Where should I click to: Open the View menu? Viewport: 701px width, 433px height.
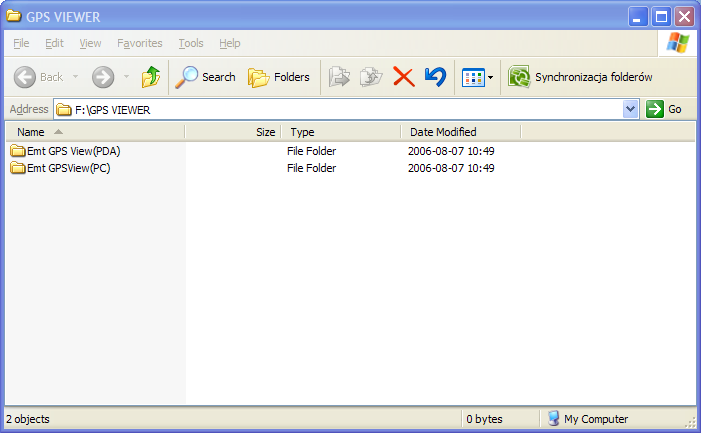point(90,43)
